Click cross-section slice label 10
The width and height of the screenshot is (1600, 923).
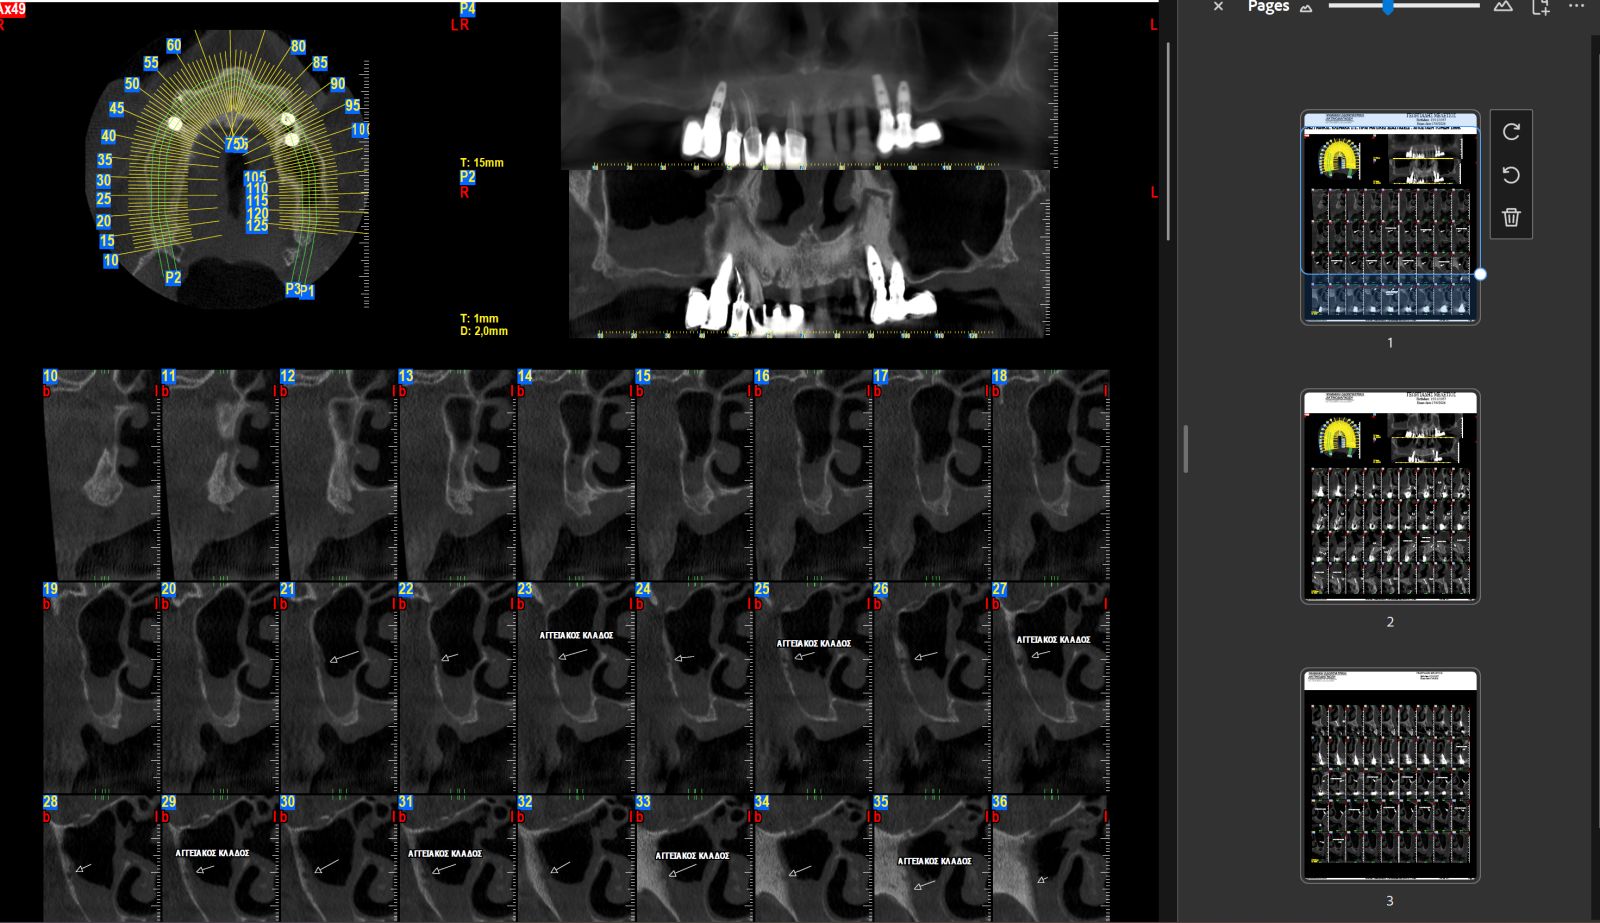point(50,376)
